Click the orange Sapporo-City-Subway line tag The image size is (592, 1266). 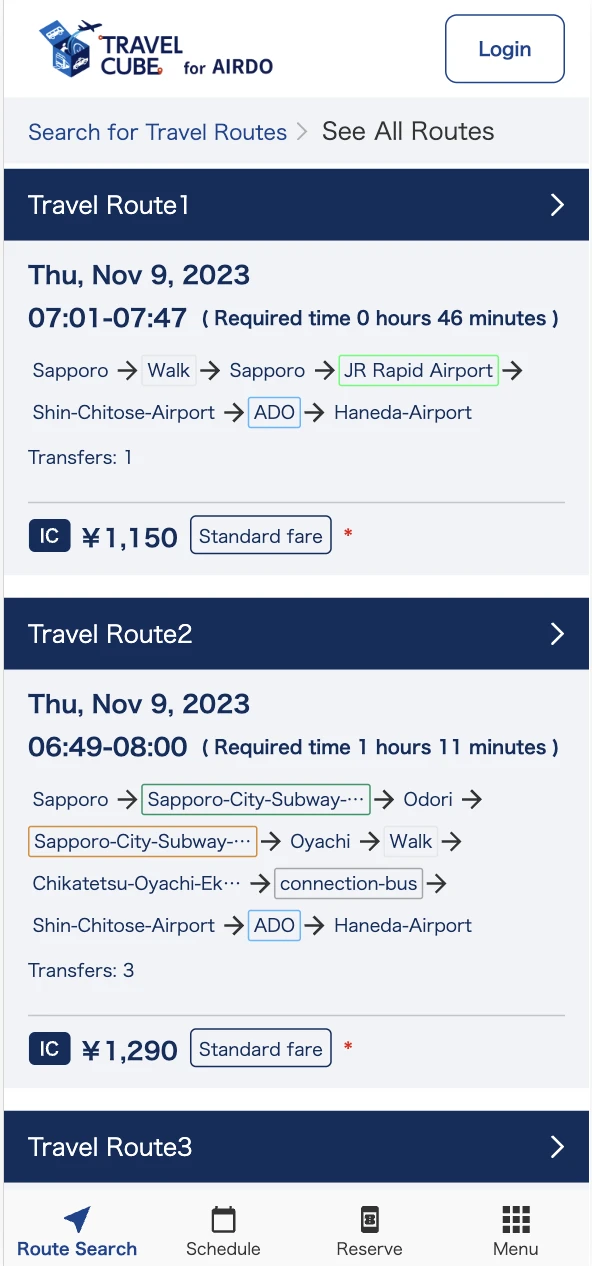point(142,841)
